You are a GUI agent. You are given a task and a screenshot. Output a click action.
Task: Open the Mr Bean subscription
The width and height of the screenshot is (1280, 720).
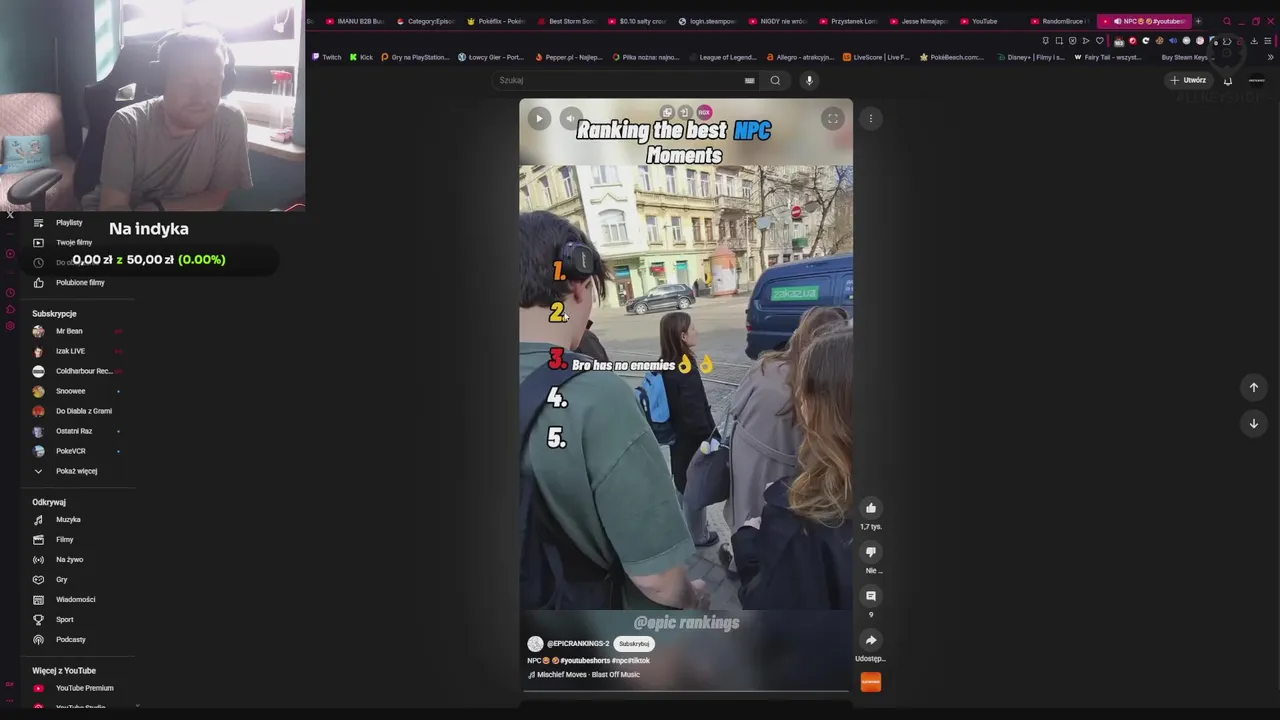click(x=69, y=331)
